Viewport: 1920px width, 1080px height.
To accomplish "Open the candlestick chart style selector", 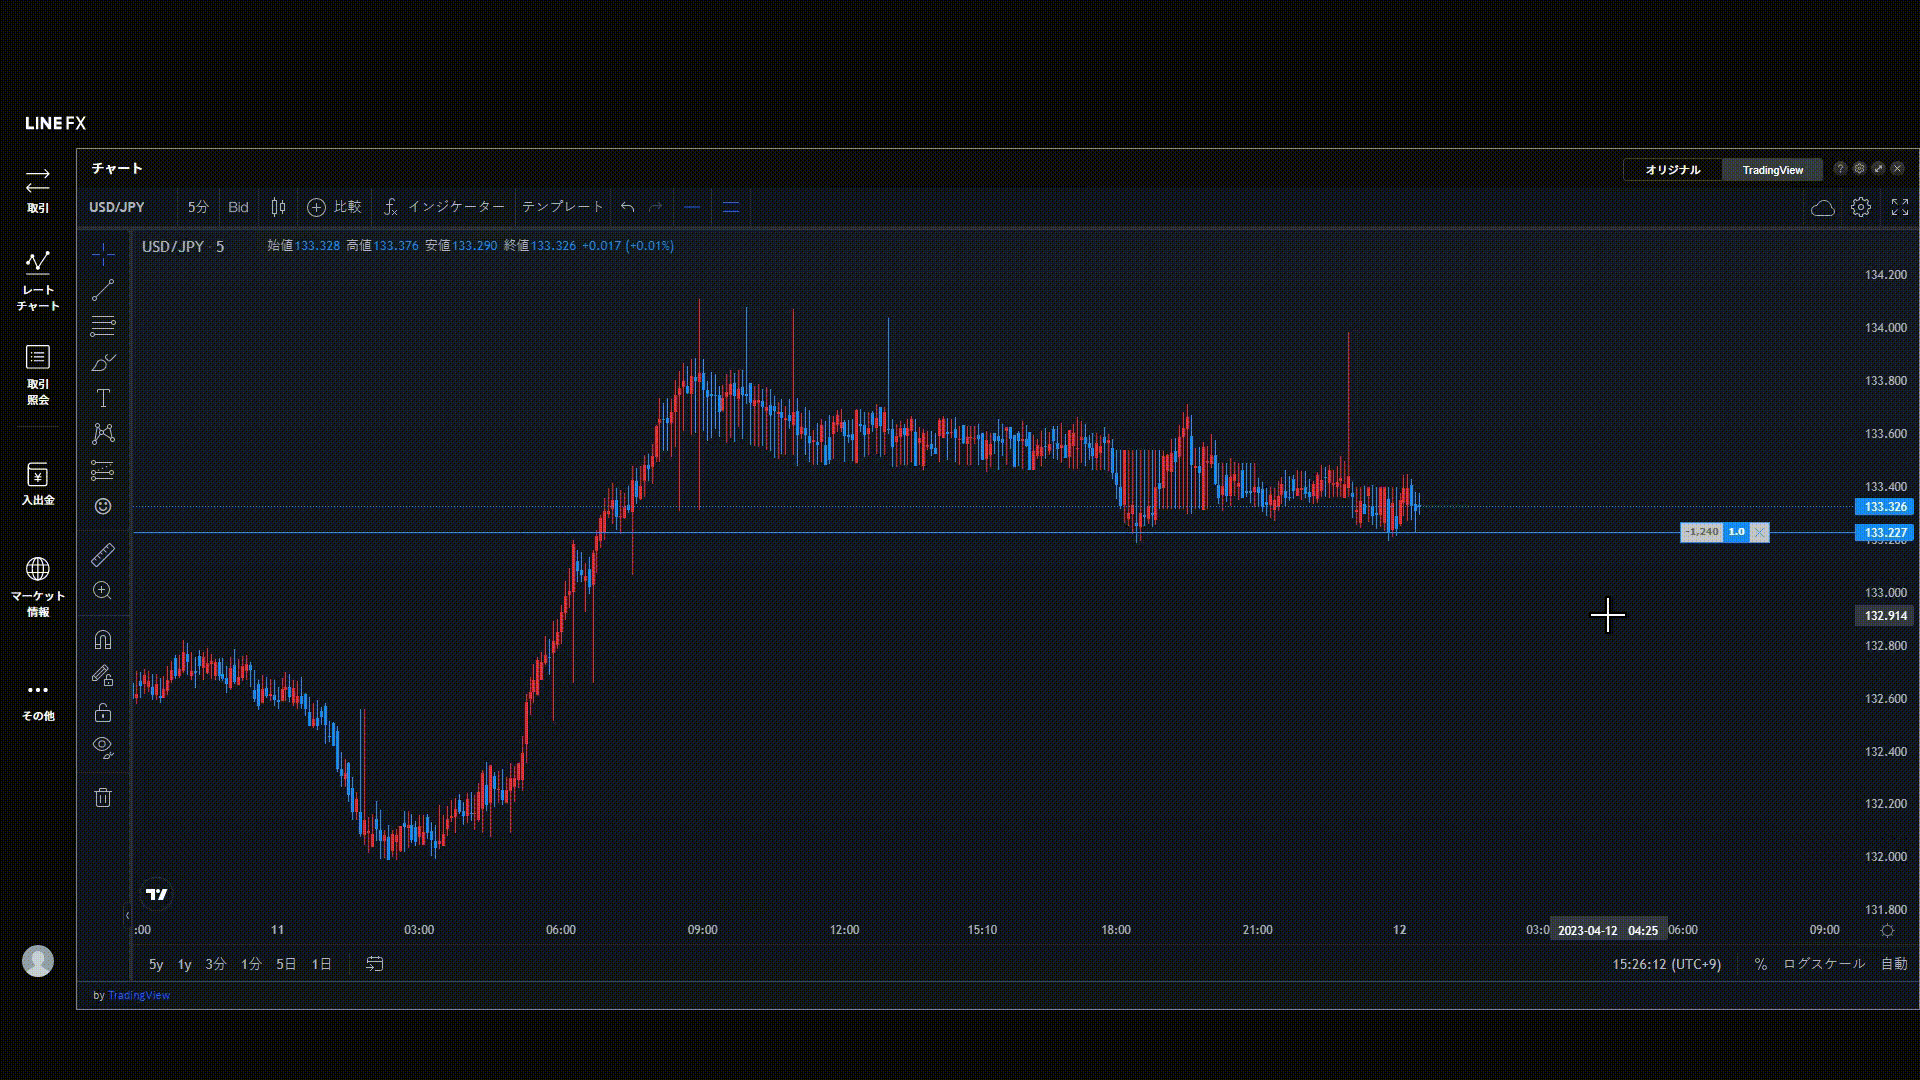I will (279, 207).
